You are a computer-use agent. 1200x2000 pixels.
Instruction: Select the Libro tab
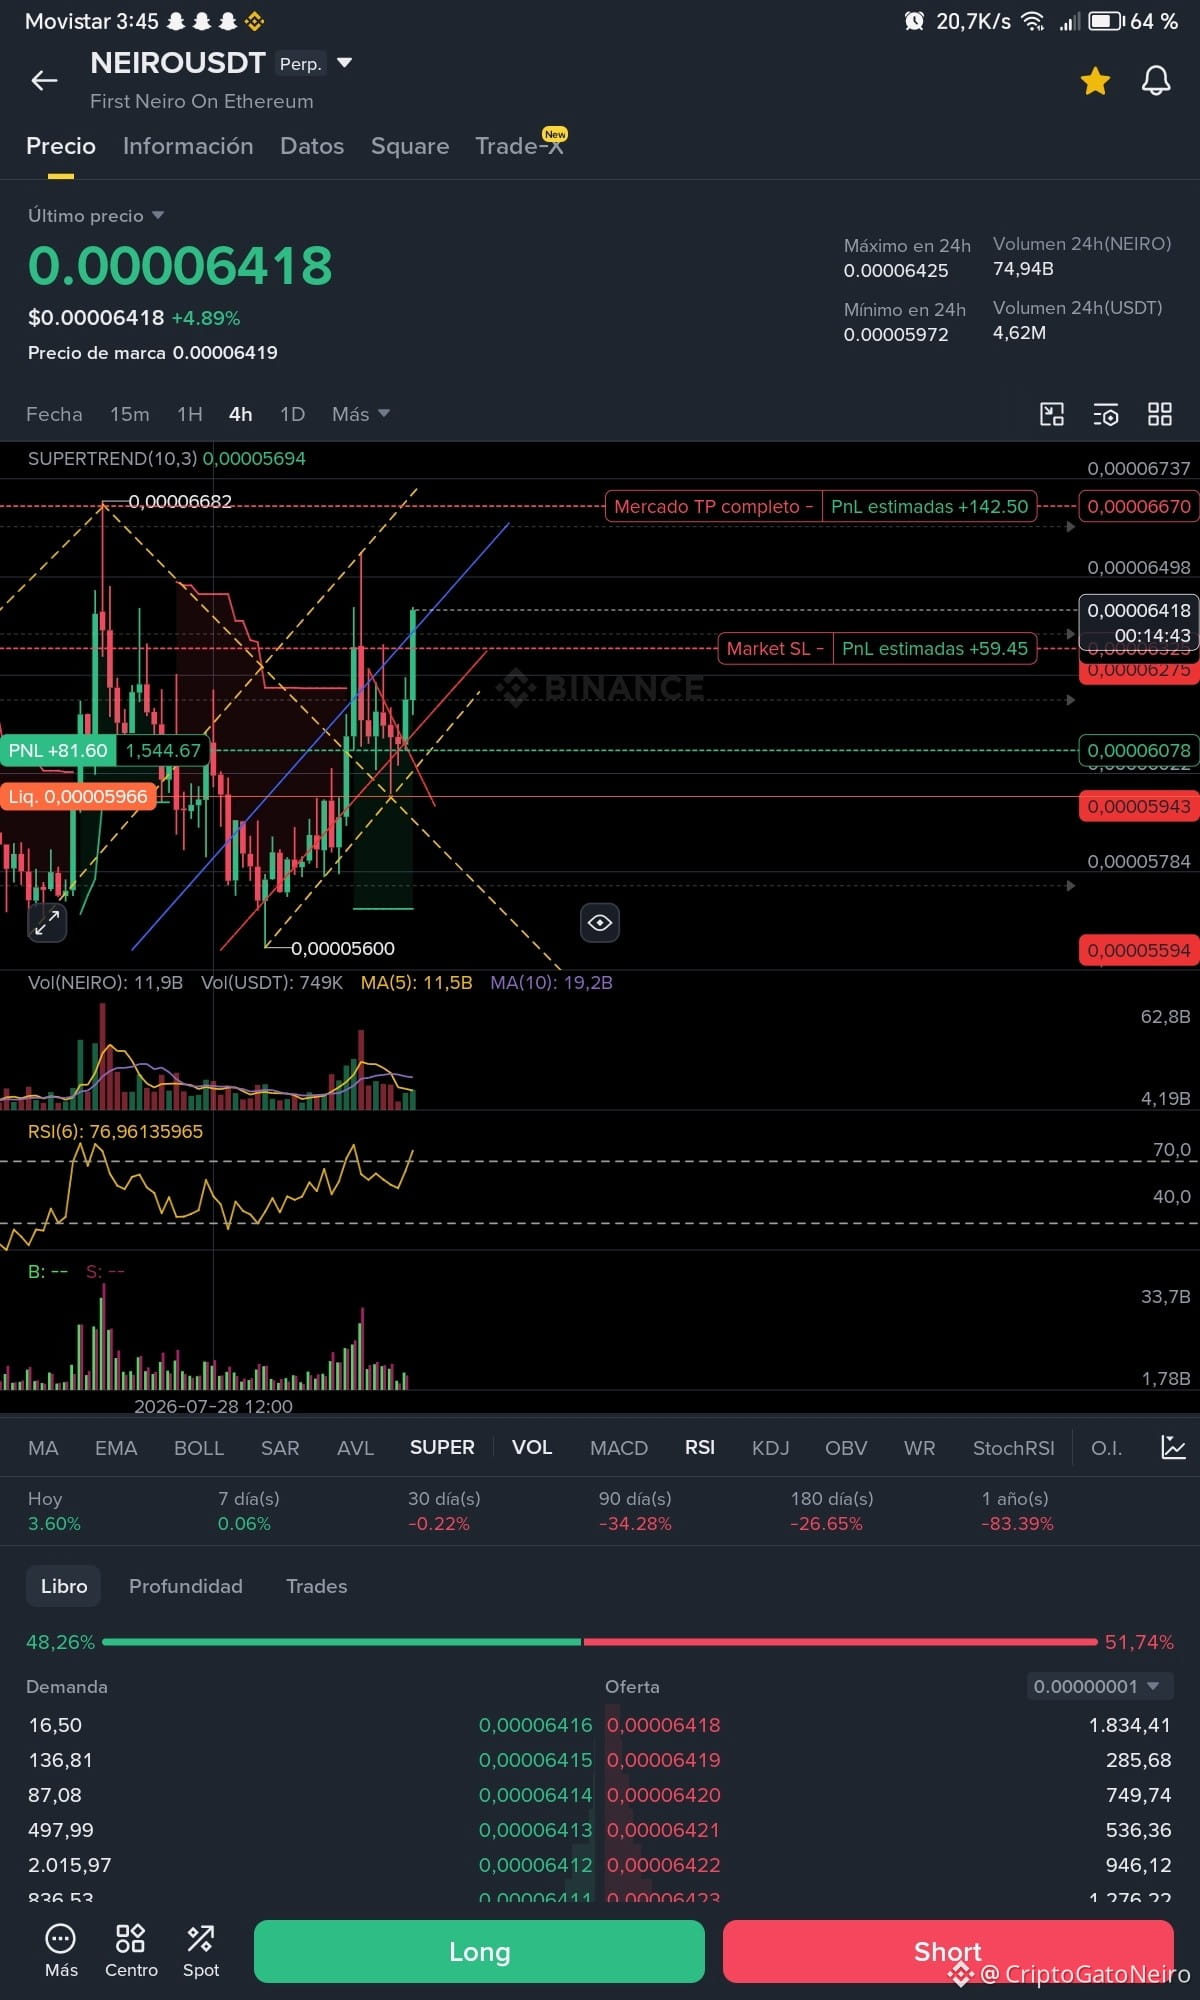64,1586
